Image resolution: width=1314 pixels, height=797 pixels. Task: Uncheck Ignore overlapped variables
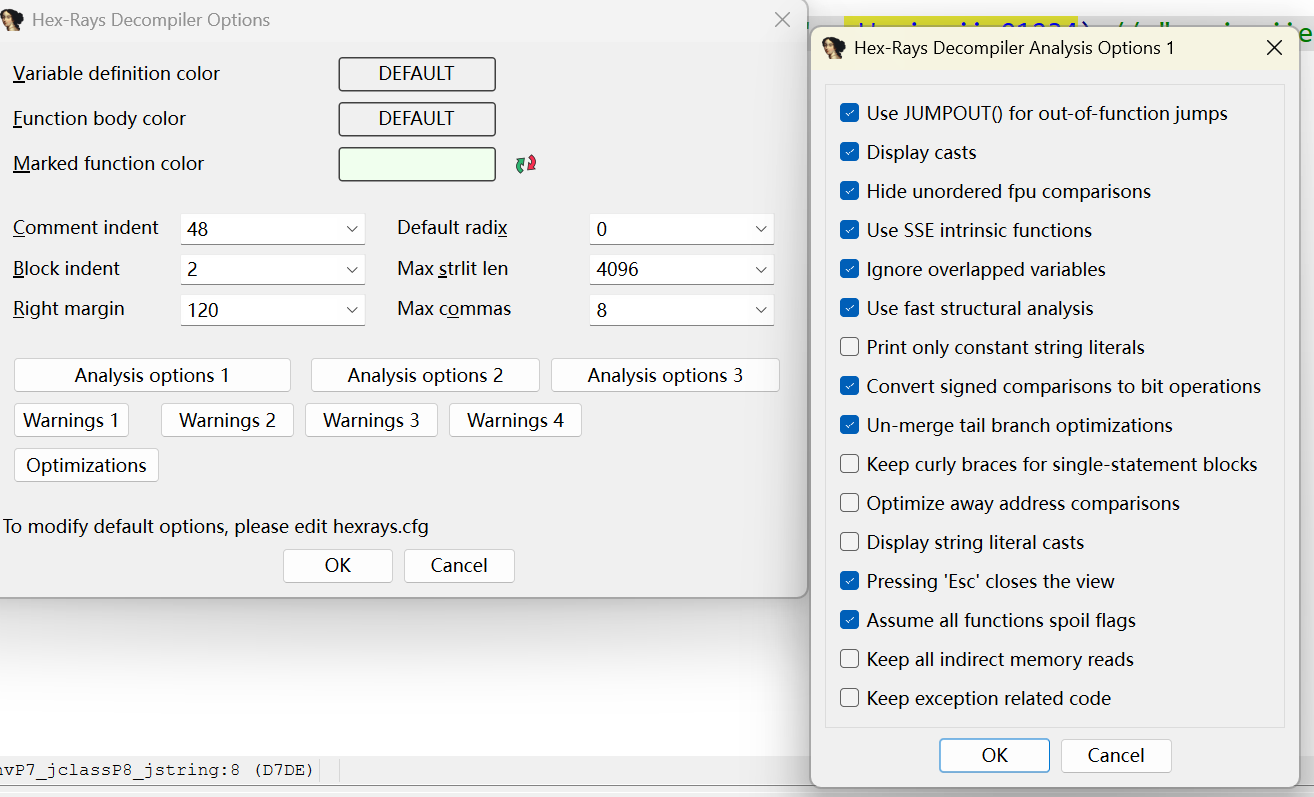point(850,270)
